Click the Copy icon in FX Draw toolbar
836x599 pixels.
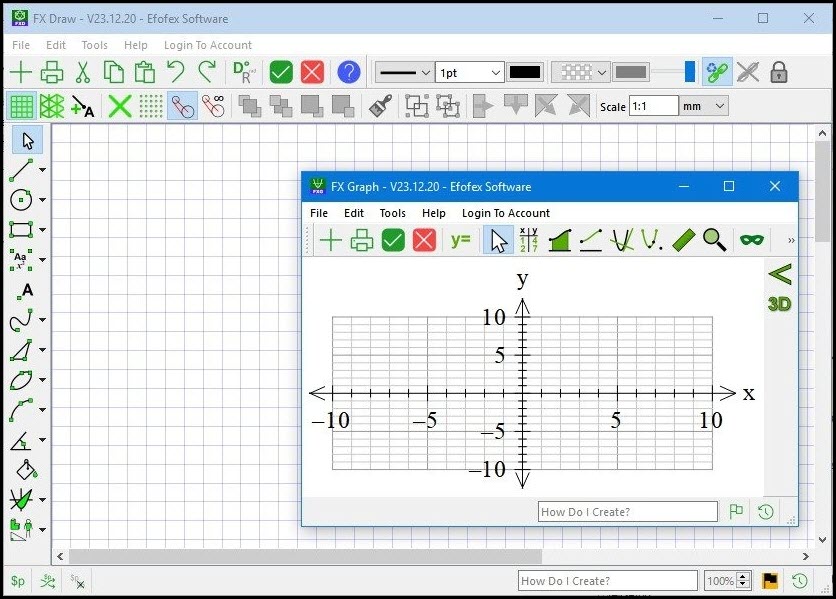(x=113, y=72)
